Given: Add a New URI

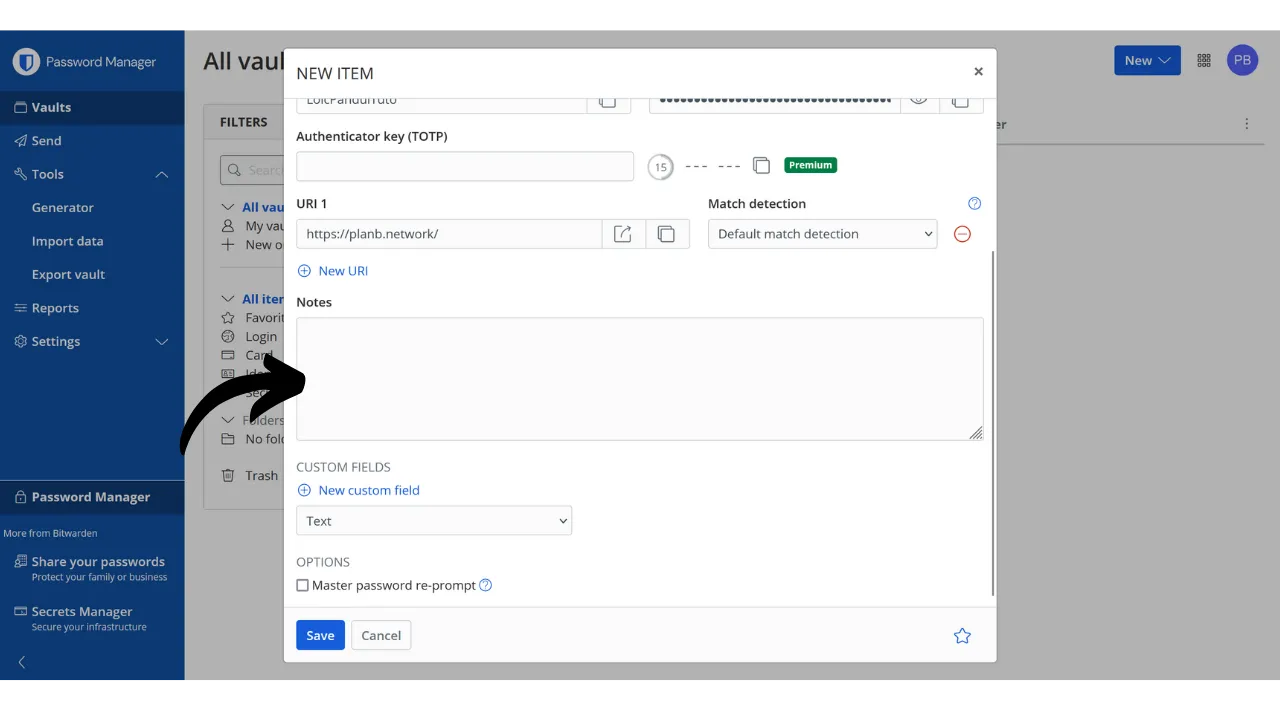Looking at the screenshot, I should (x=333, y=271).
